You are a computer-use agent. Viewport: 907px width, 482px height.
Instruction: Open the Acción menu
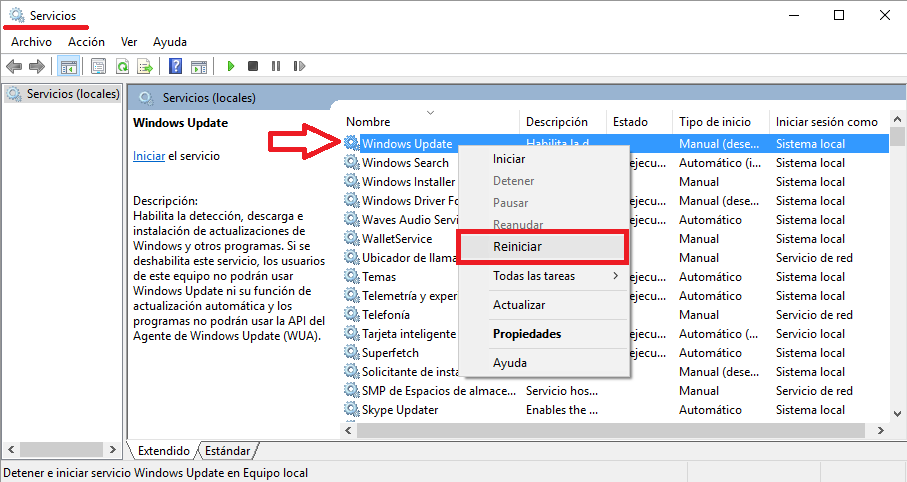[x=86, y=42]
